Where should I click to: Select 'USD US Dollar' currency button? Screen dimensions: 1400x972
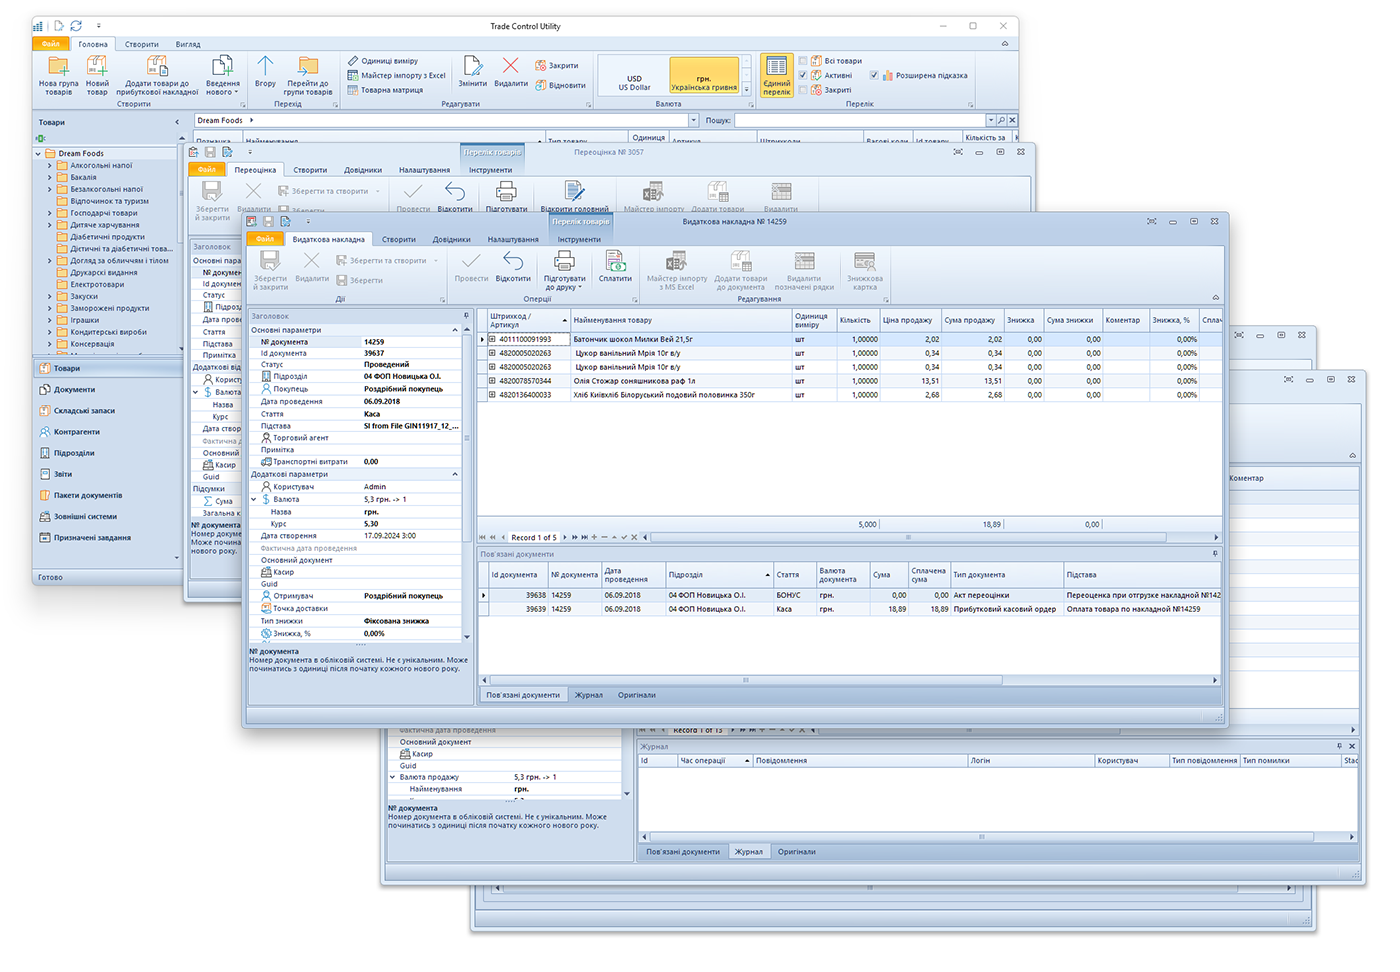(634, 79)
